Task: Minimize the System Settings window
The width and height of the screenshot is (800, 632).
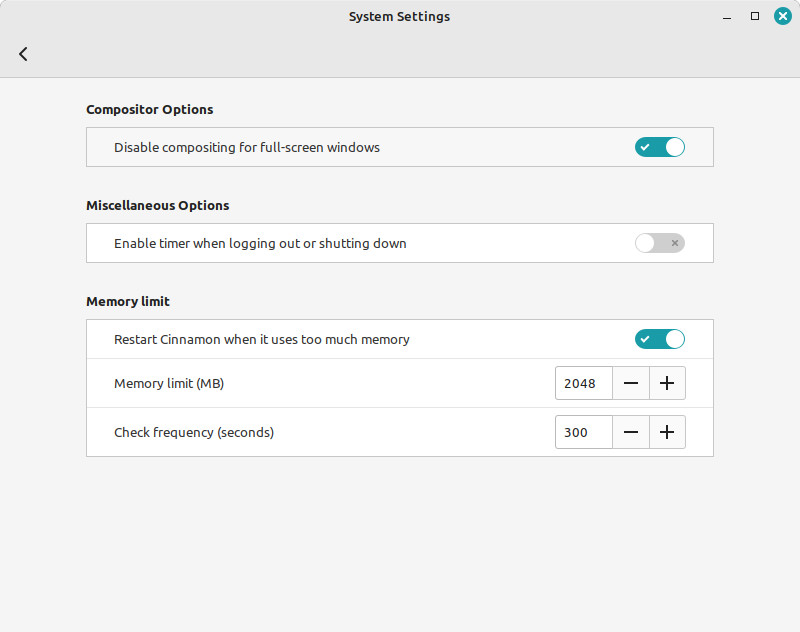Action: [727, 16]
